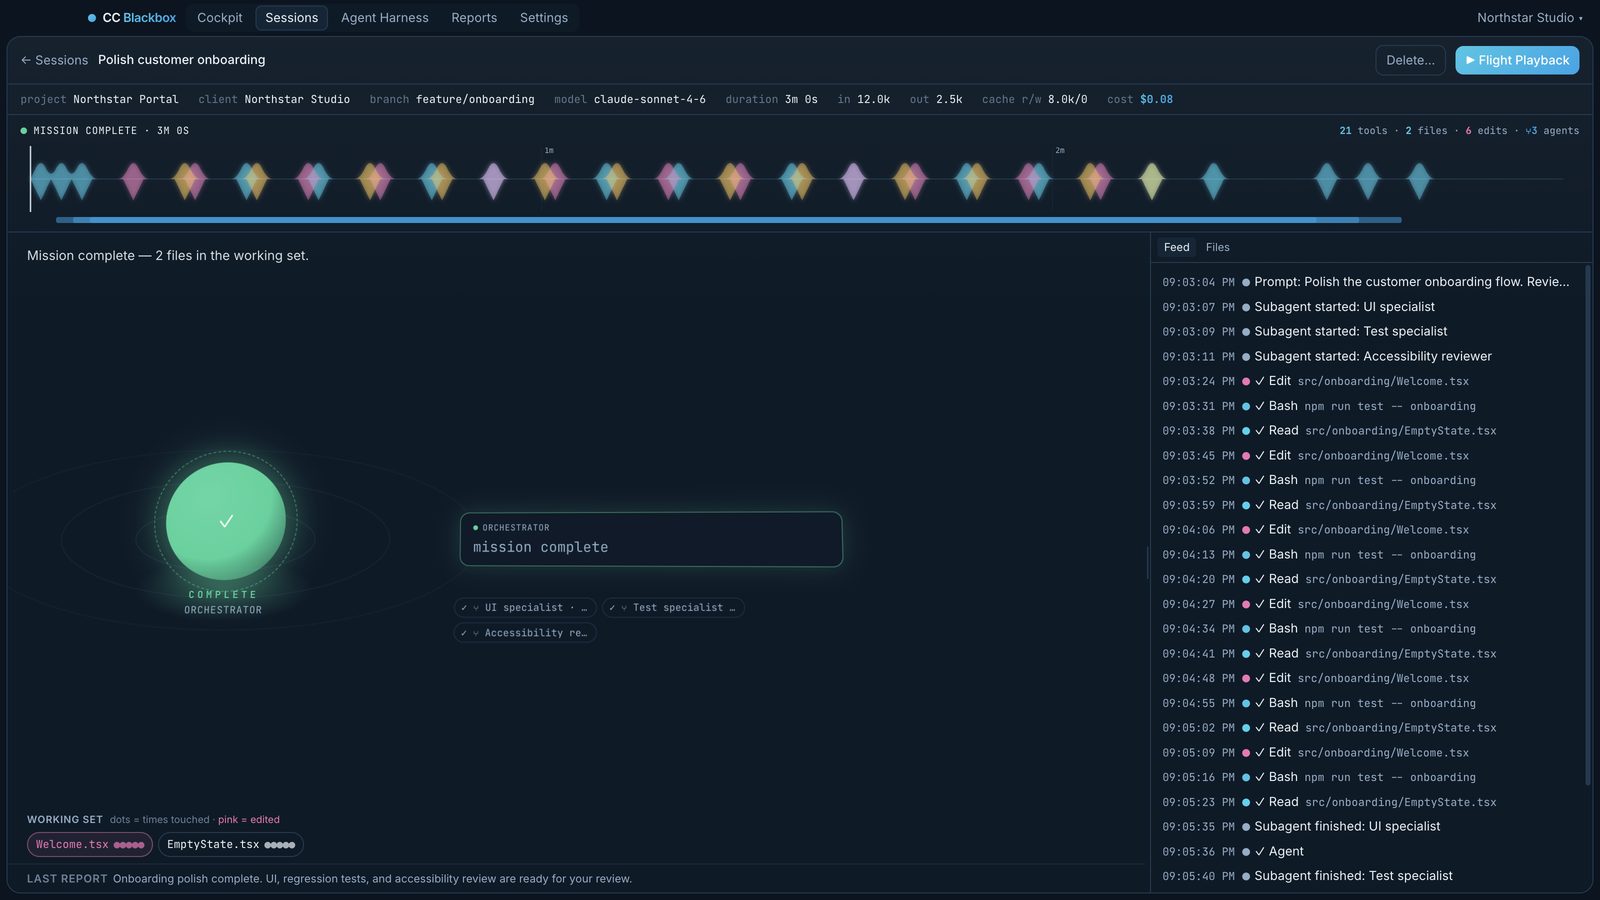Click the green Complete Orchestrator orb
This screenshot has width=1600, height=900.
point(226,521)
